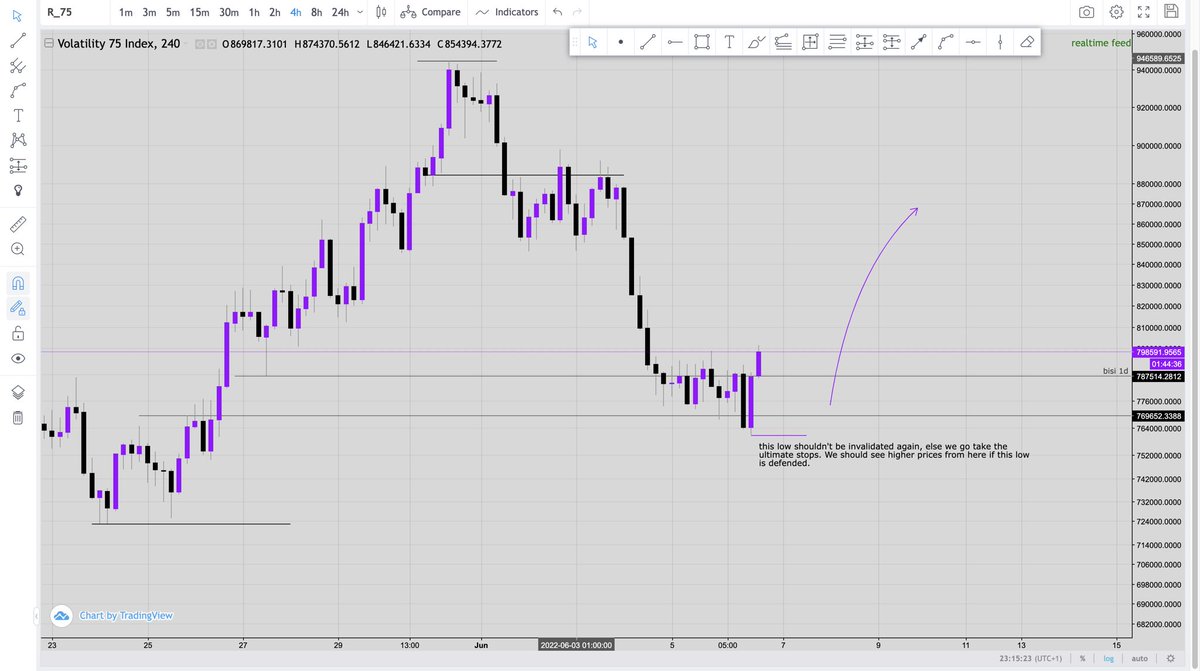
Task: Select the Rectangle drawing tool
Action: [x=700, y=41]
